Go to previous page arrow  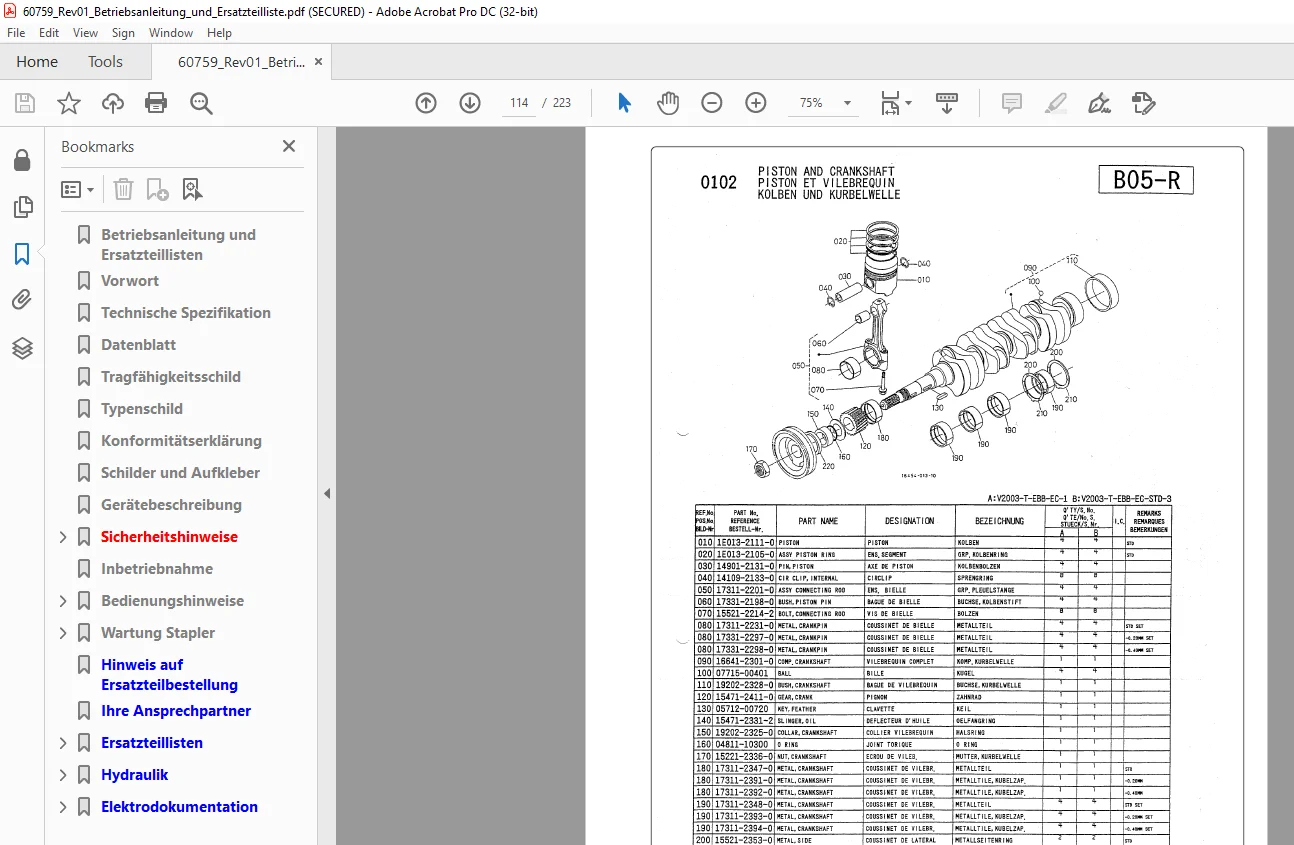[426, 103]
